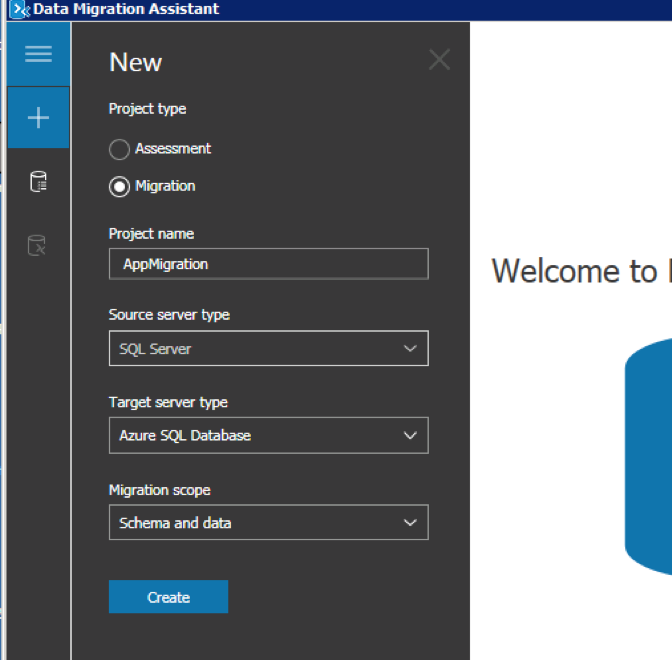Click the Migration scope label

pos(159,490)
